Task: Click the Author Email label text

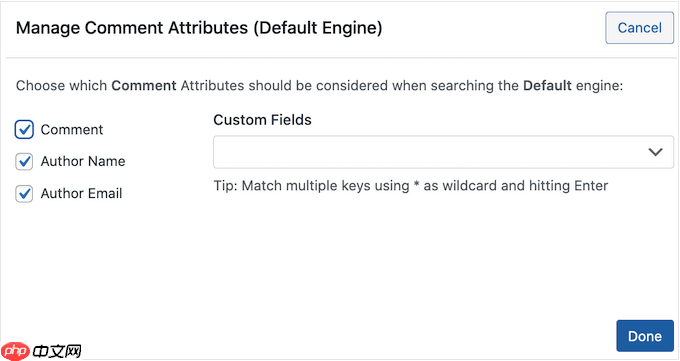Action: [82, 194]
